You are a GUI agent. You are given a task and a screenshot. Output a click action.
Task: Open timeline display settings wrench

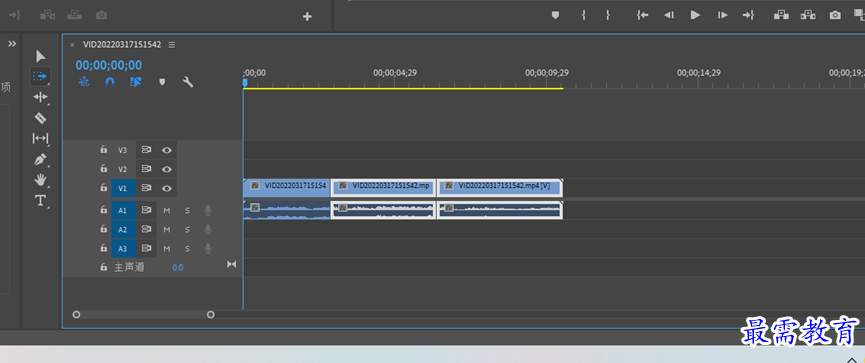point(188,82)
